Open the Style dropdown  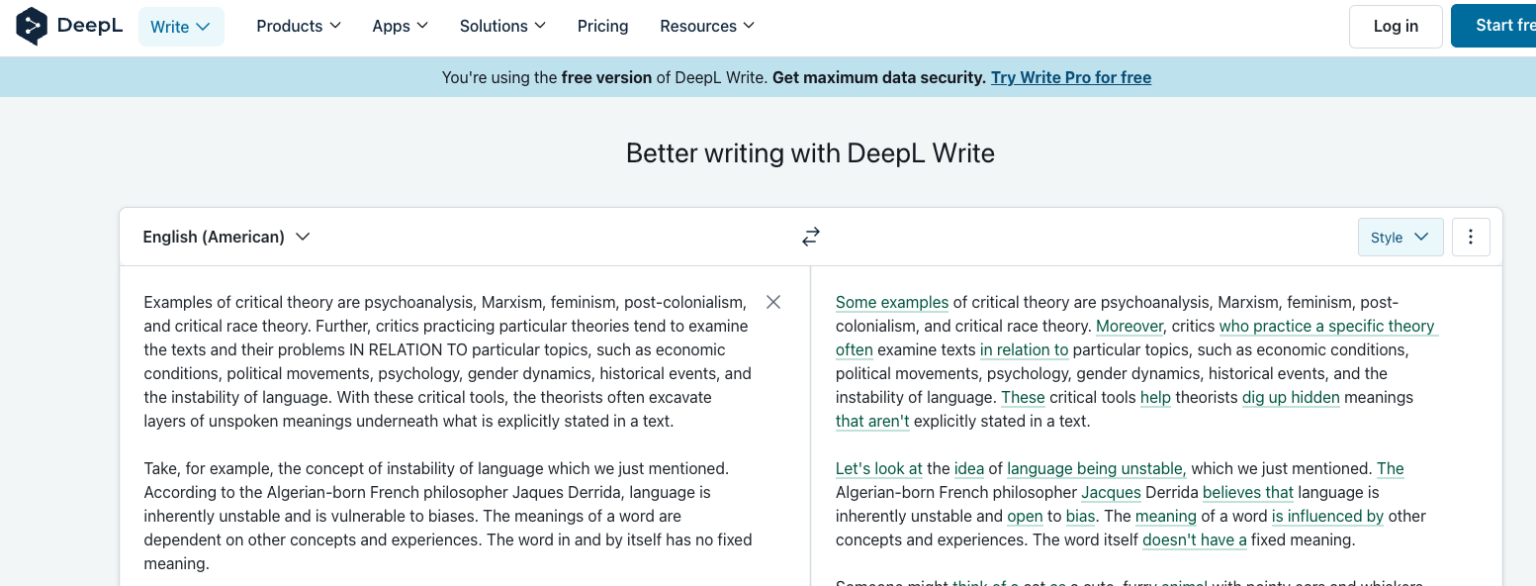(x=1400, y=237)
